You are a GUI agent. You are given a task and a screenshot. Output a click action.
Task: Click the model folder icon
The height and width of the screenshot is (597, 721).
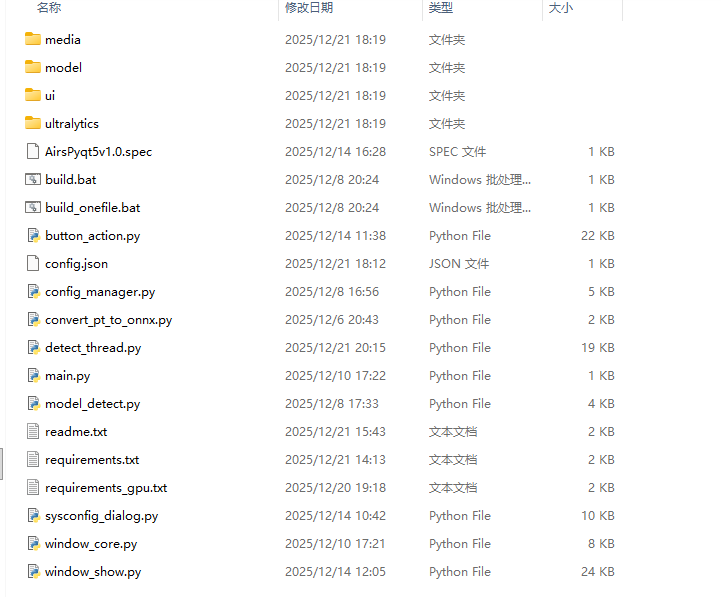coord(33,67)
